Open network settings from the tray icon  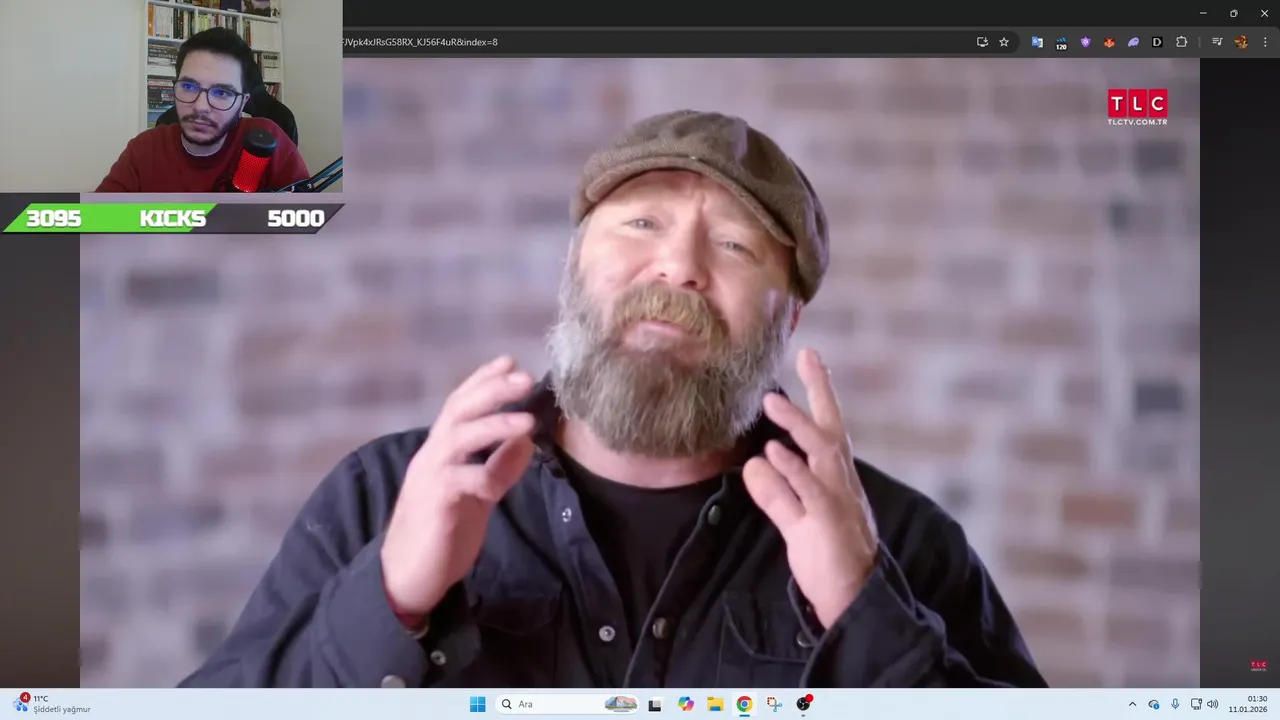tap(1196, 704)
